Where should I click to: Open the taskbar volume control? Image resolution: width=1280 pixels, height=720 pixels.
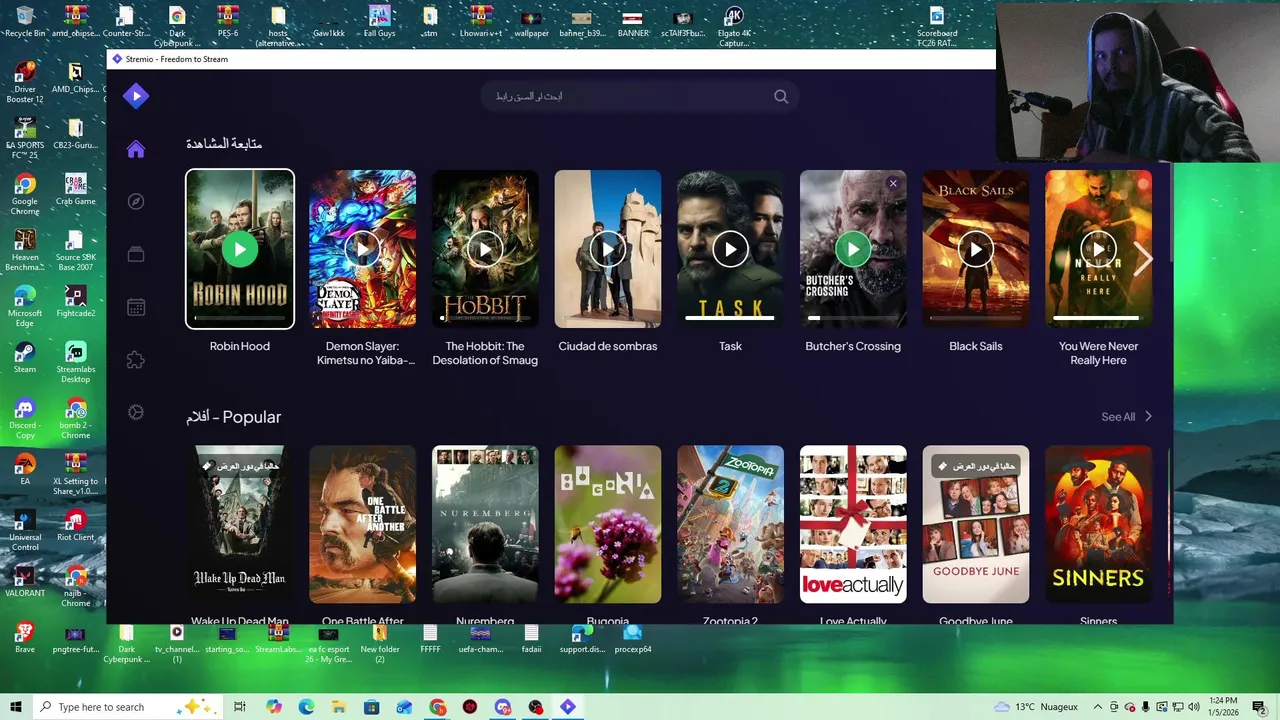pos(1192,707)
